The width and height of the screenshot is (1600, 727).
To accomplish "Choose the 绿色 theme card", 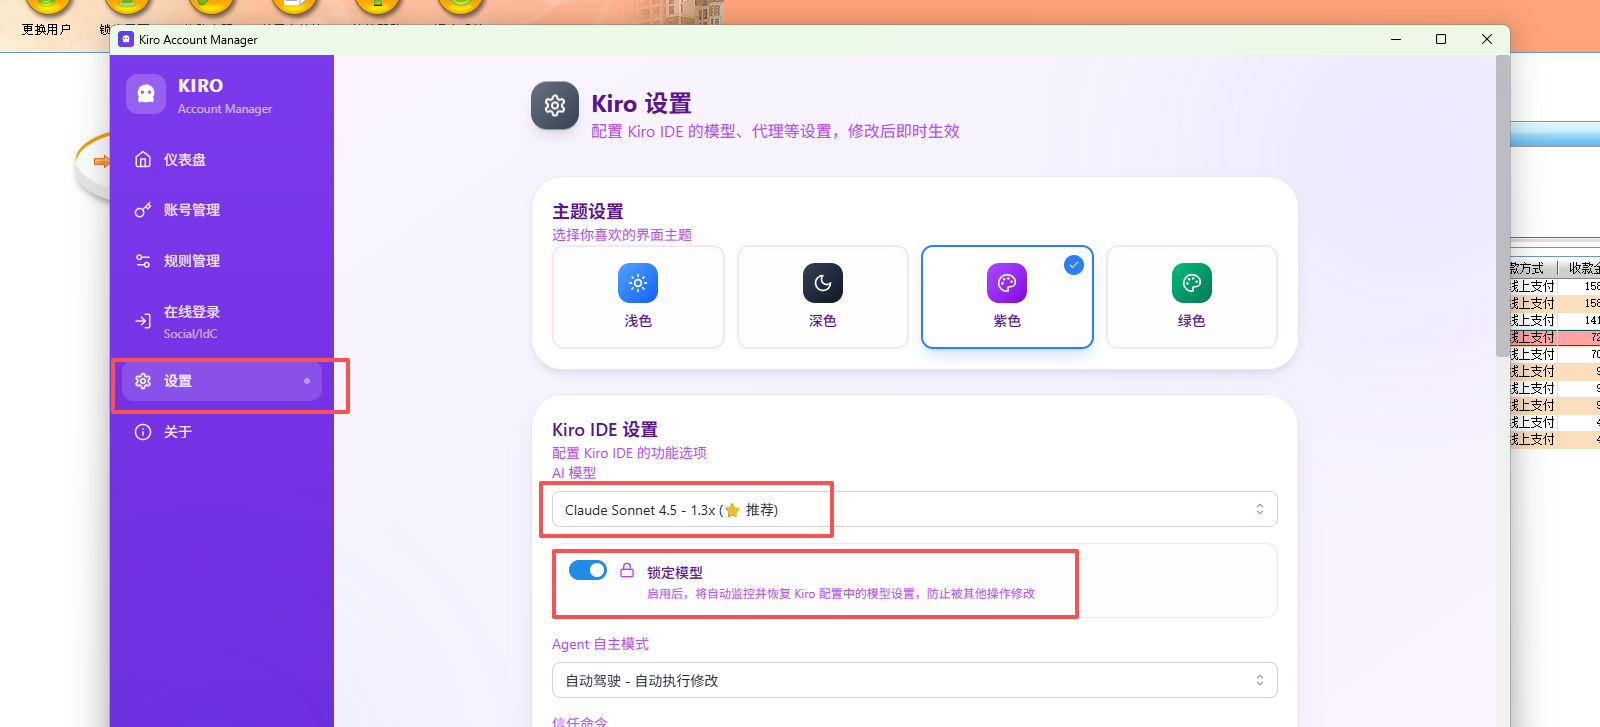I will 1192,297.
